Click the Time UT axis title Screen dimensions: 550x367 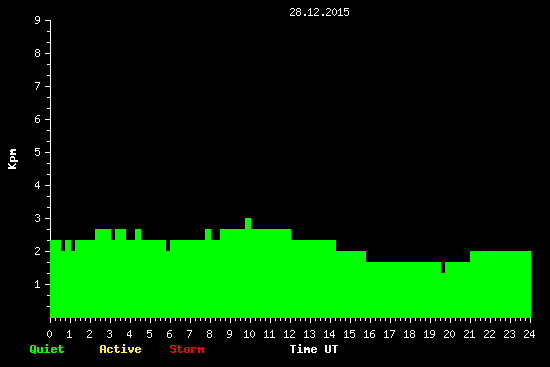pos(314,349)
